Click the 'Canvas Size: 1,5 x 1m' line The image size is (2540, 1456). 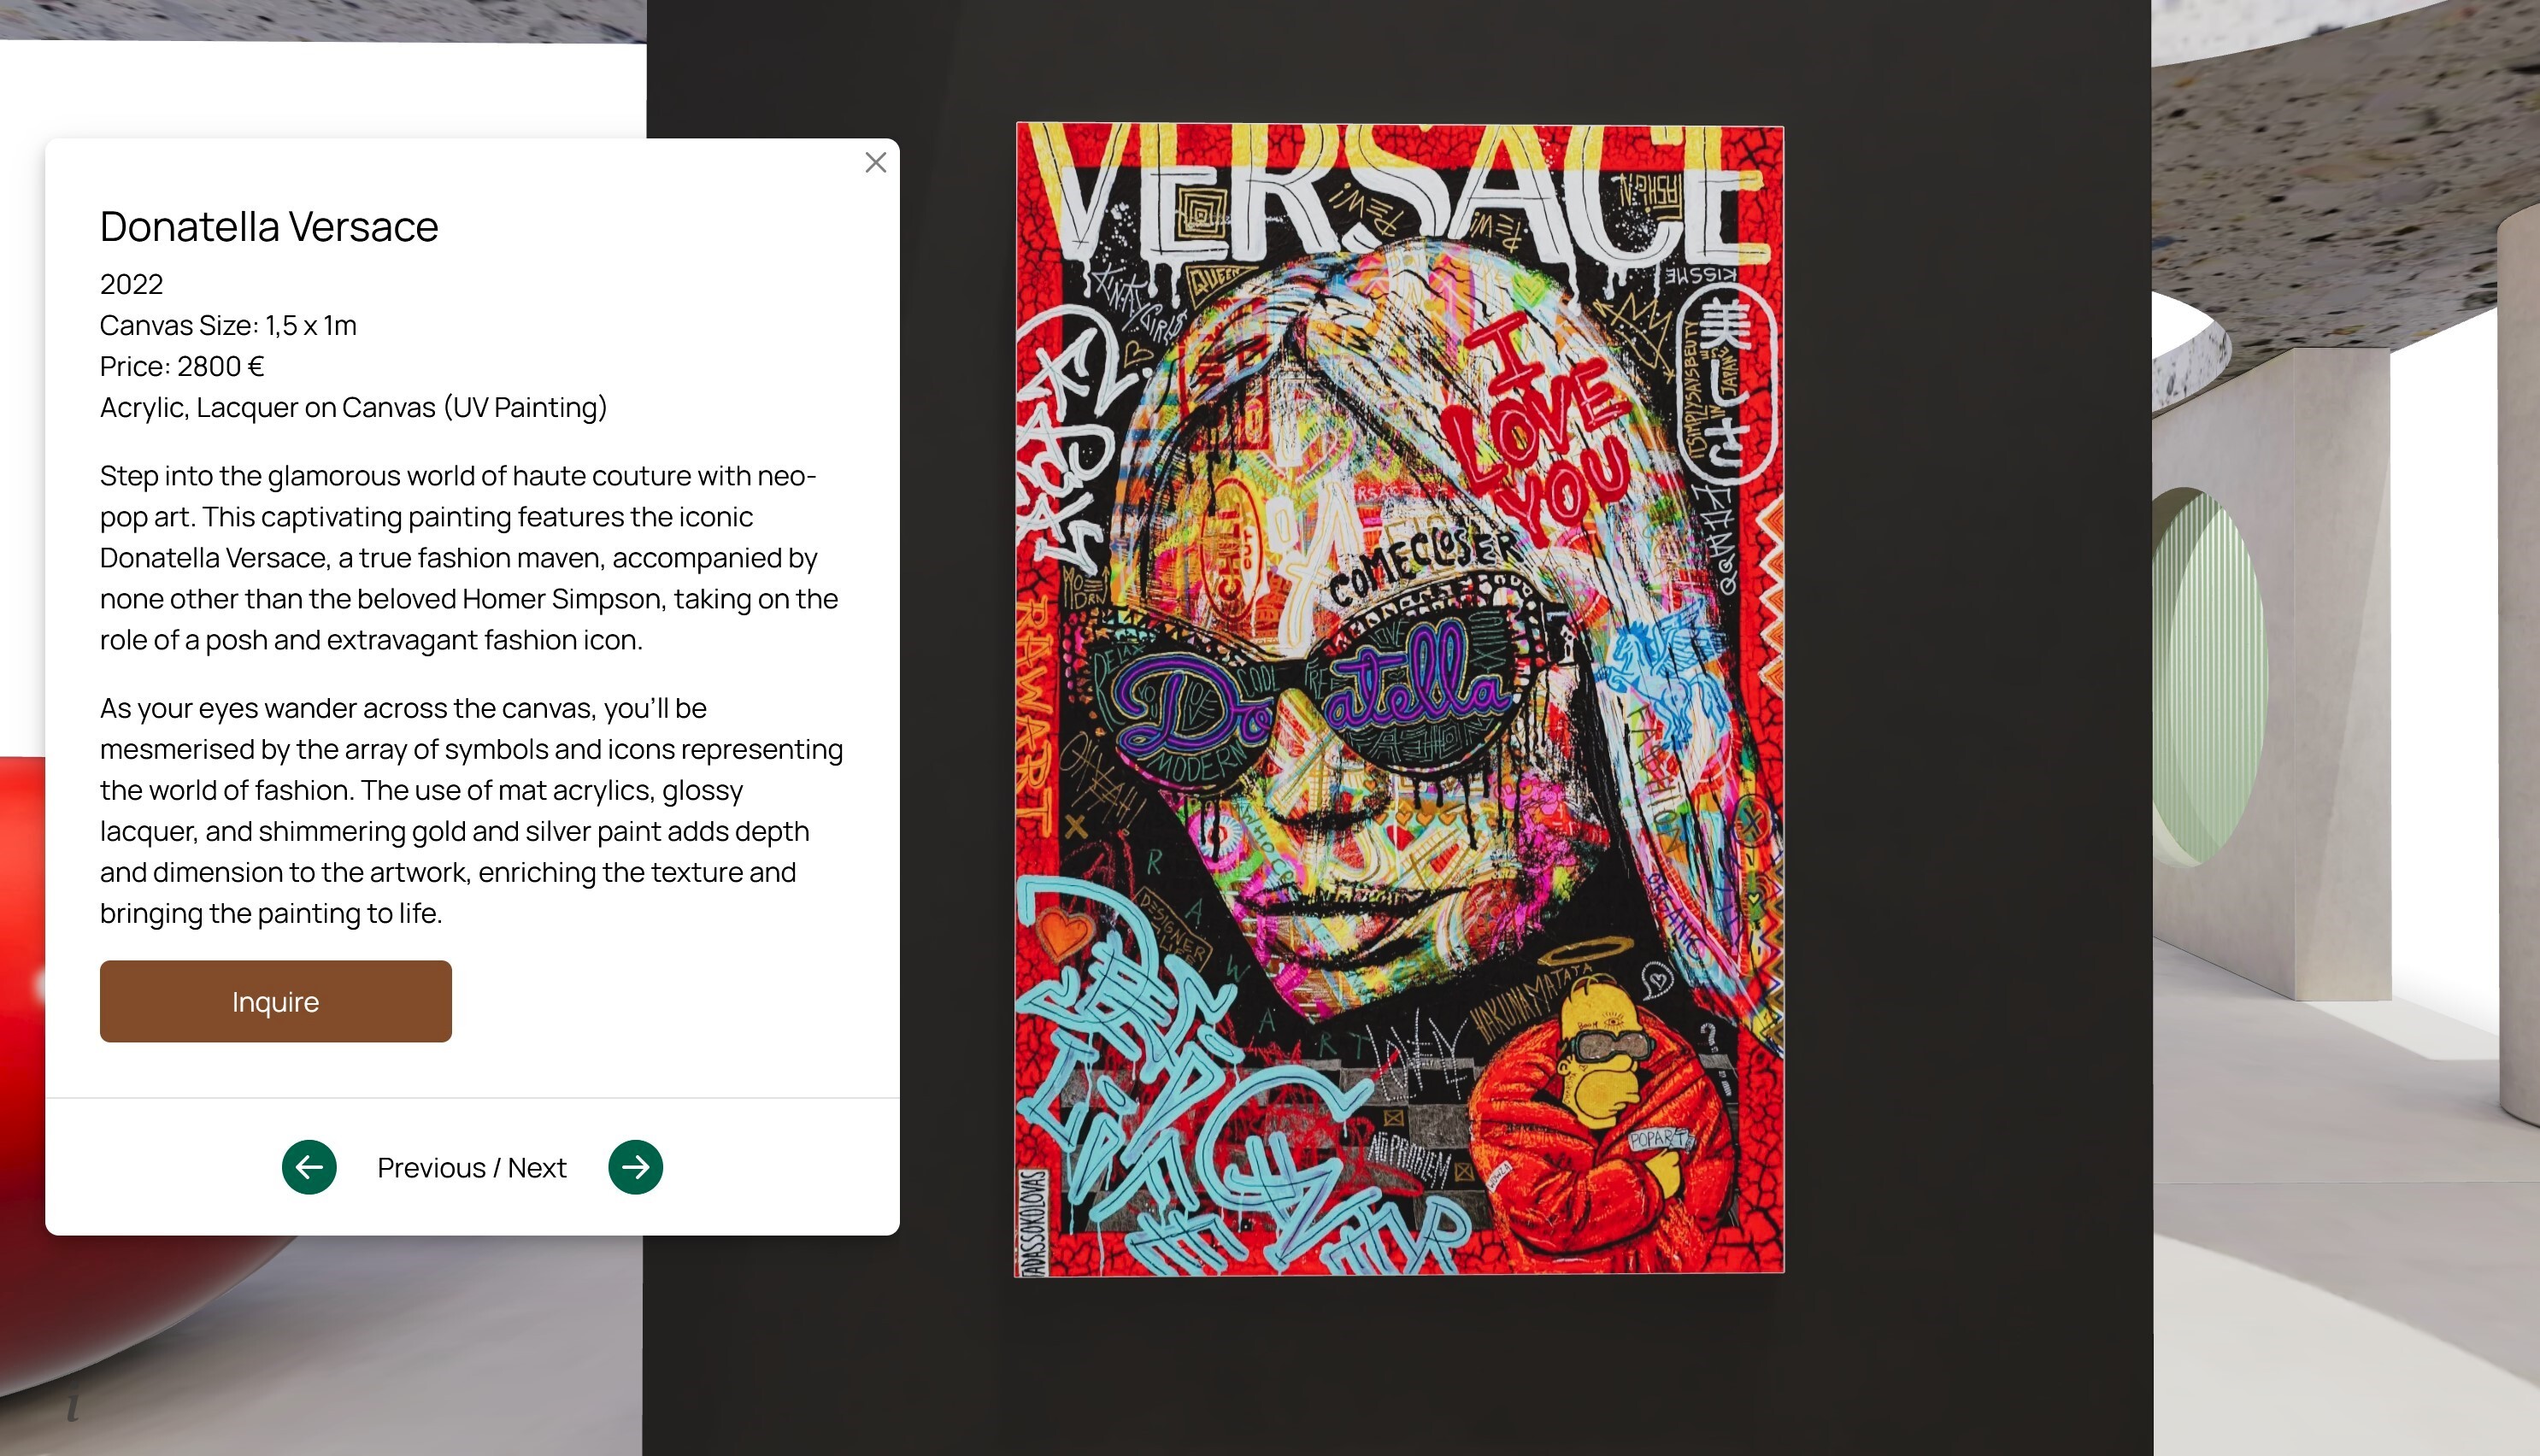coord(228,325)
